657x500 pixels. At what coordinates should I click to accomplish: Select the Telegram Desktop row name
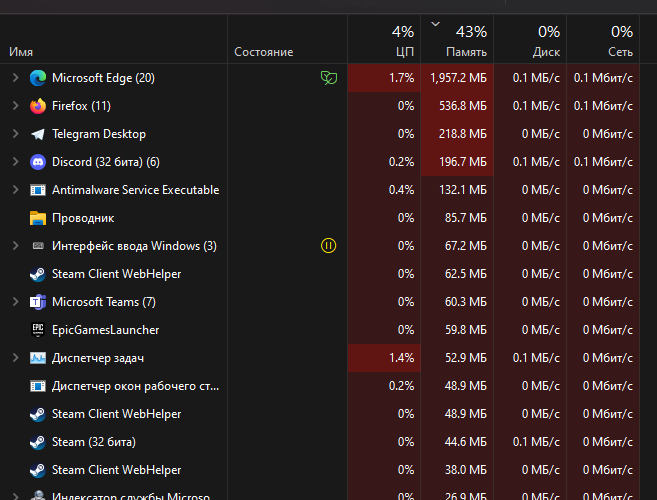point(99,134)
